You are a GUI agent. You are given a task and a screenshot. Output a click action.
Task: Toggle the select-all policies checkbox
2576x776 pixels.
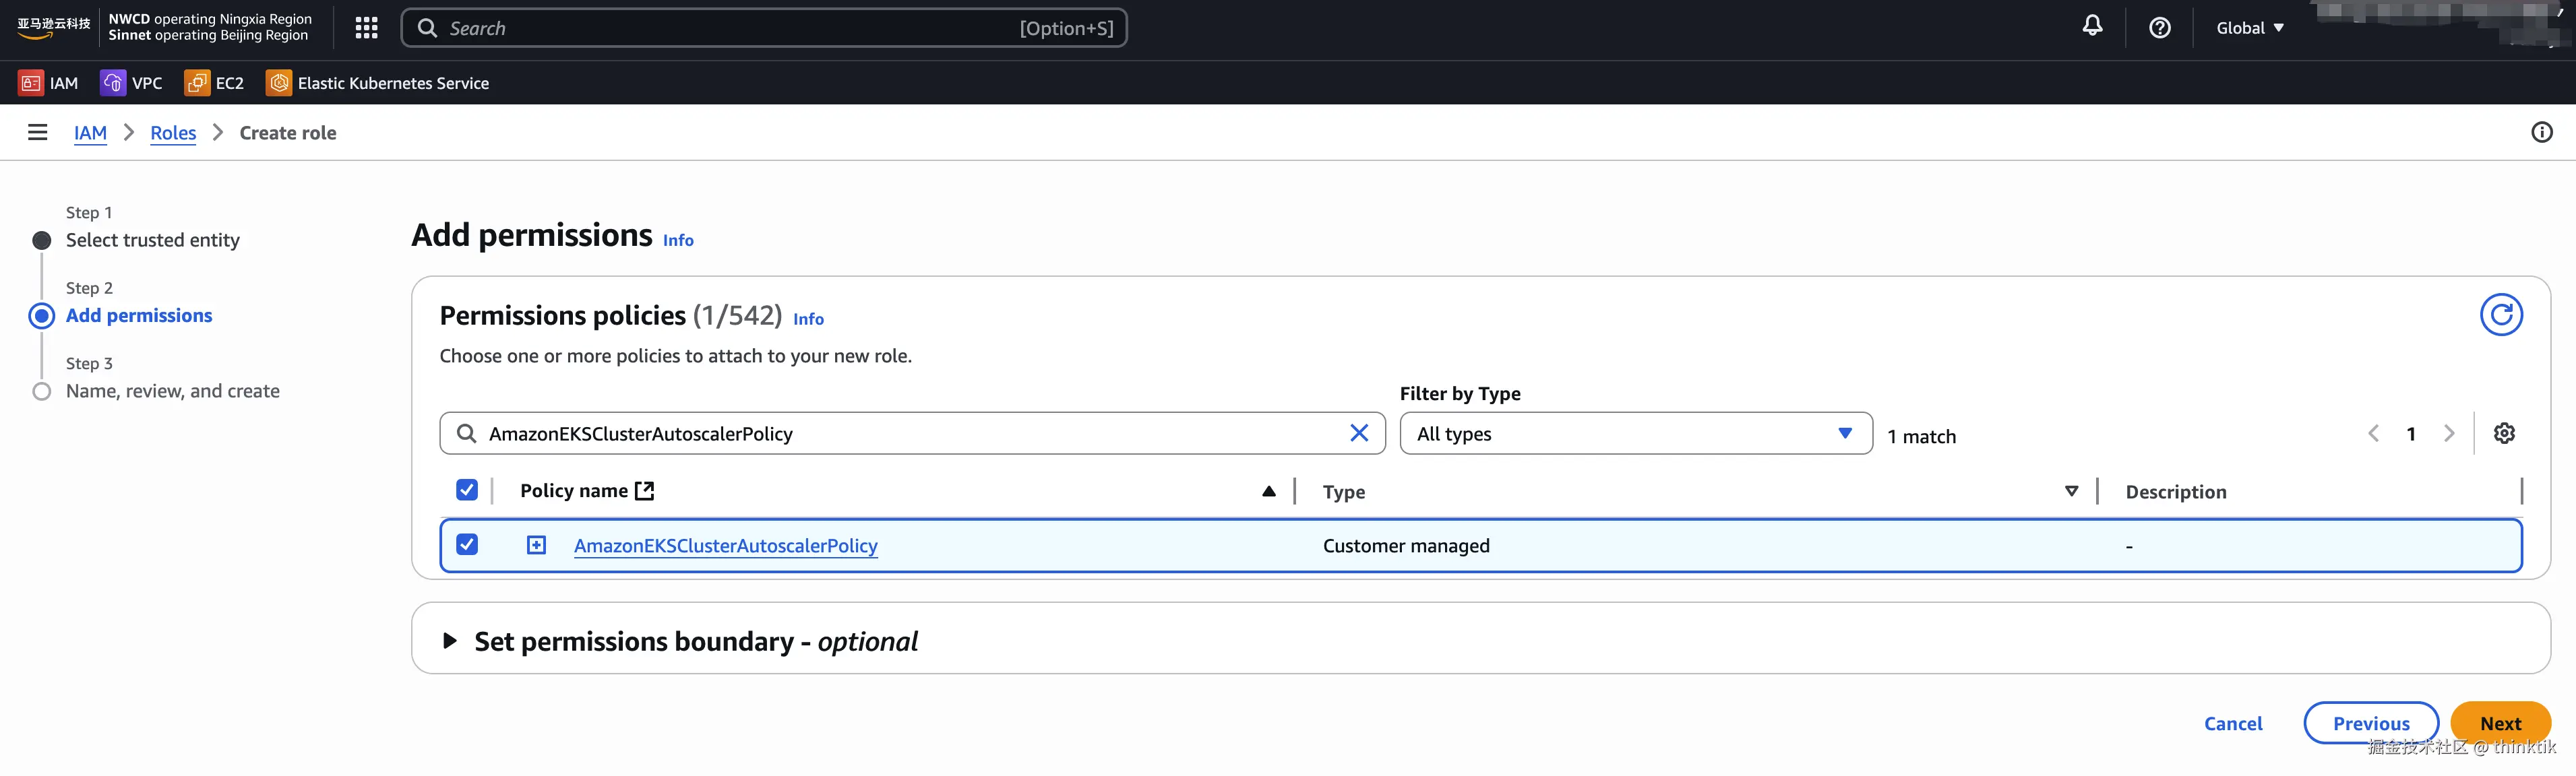[467, 490]
